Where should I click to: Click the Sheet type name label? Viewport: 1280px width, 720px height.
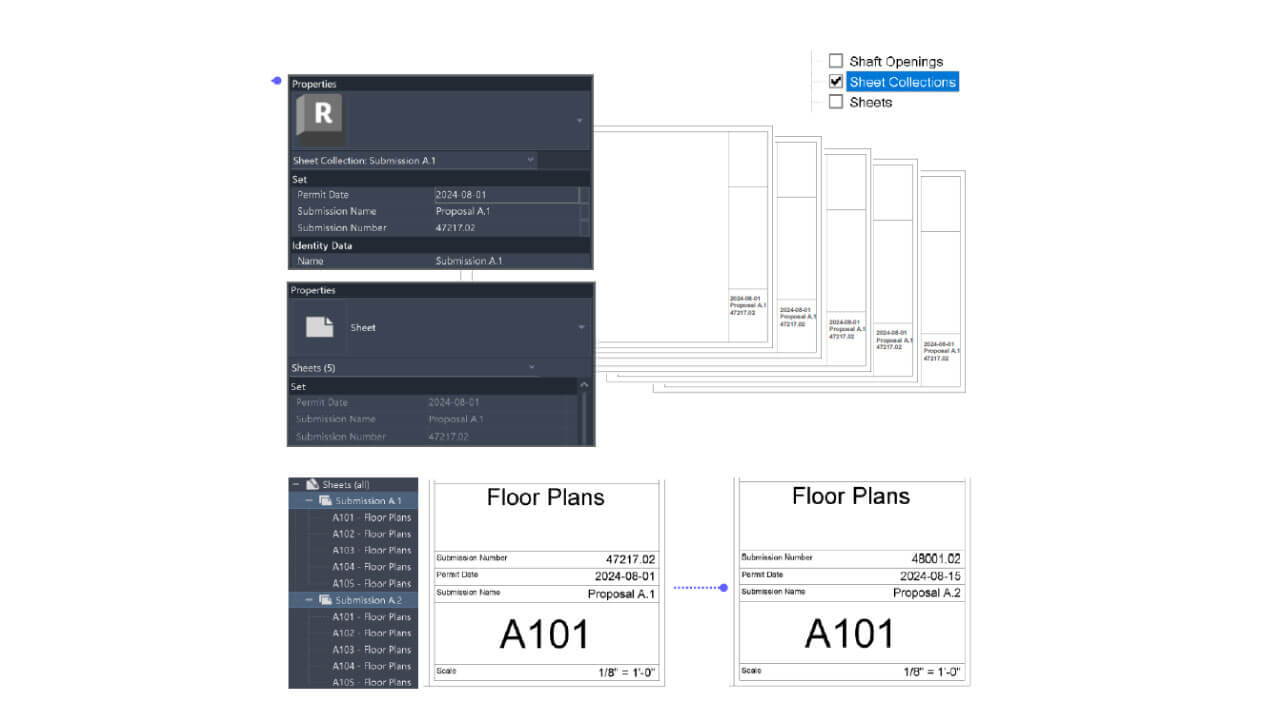363,327
